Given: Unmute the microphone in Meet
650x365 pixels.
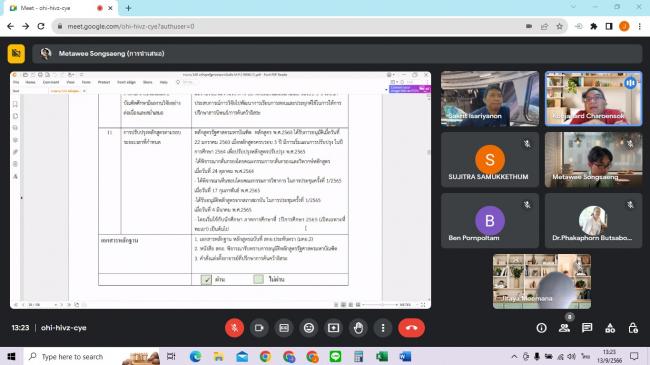Looking at the screenshot, I should coord(234,328).
